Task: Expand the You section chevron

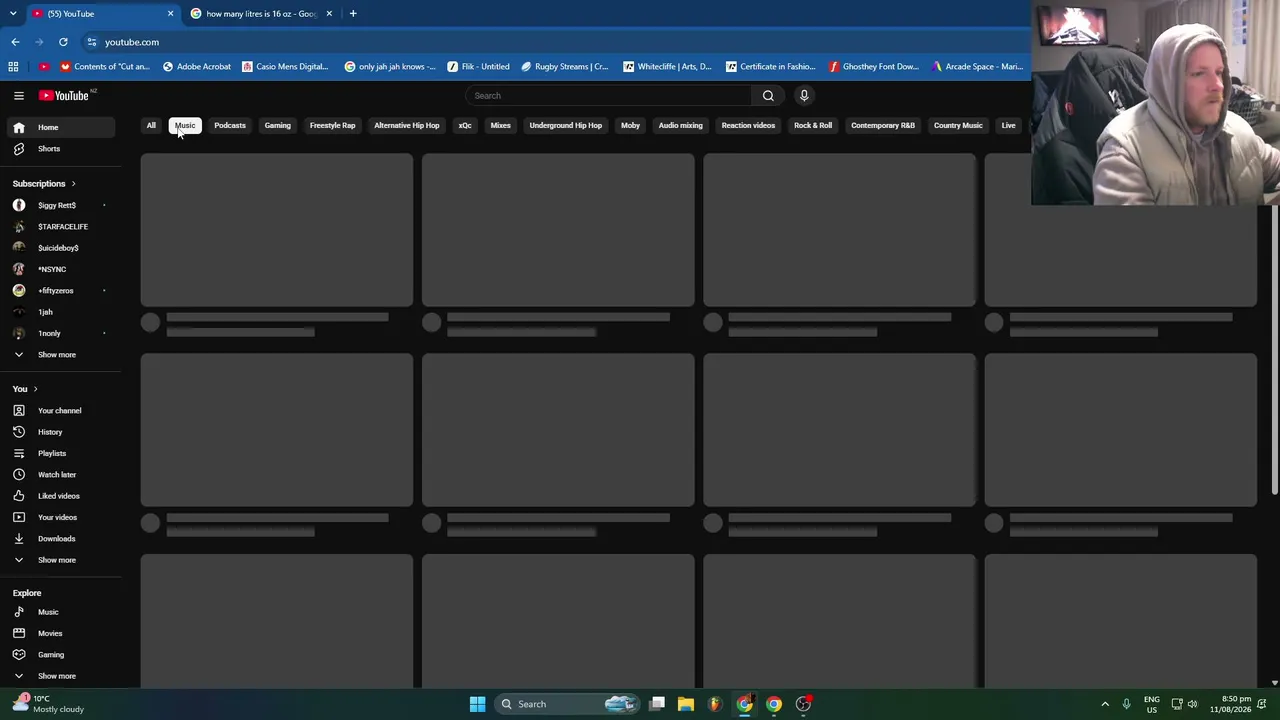Action: click(35, 389)
